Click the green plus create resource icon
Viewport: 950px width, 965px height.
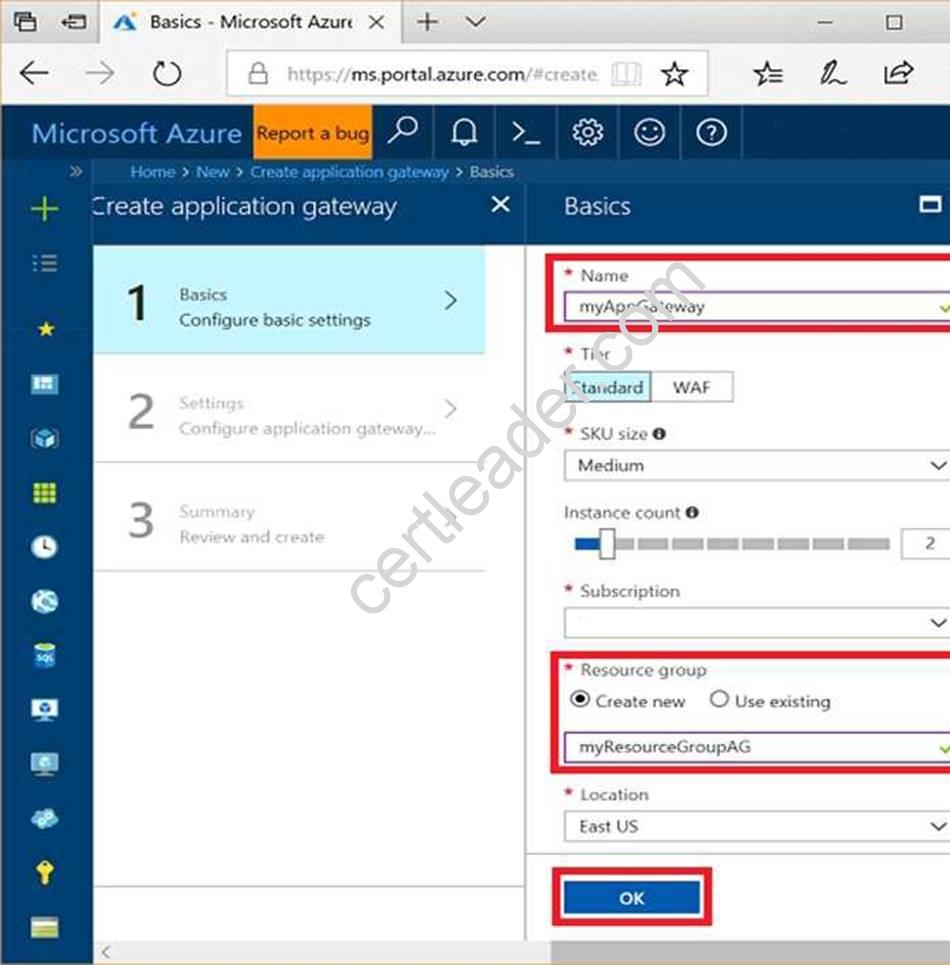pos(45,209)
